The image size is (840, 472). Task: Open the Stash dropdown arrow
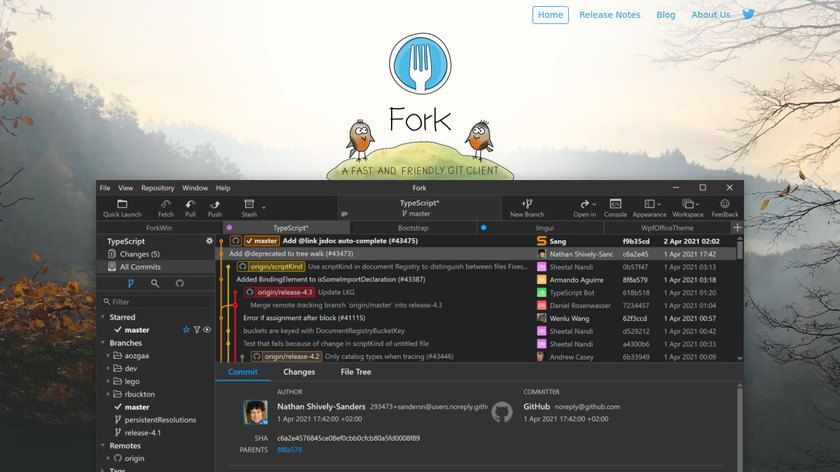pos(264,207)
